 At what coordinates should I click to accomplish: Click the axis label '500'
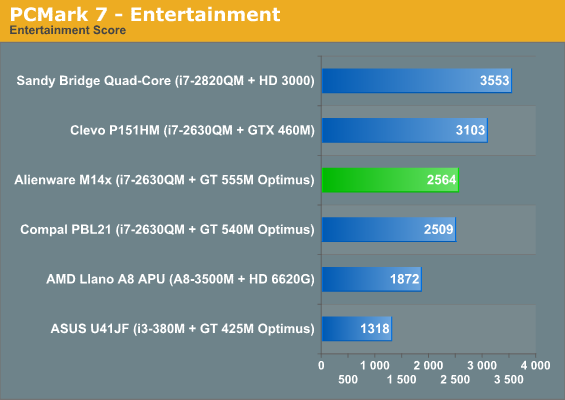348,379
